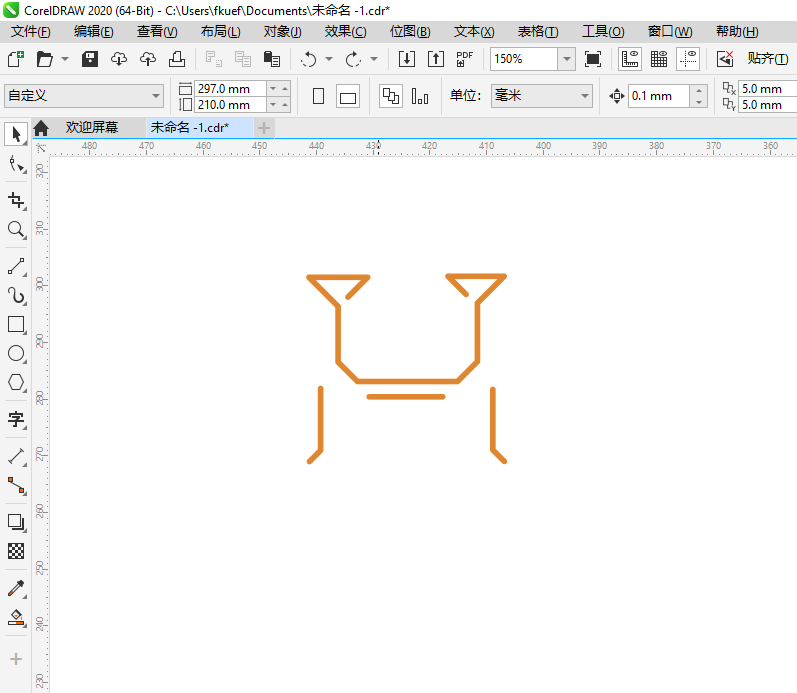Image resolution: width=797 pixels, height=693 pixels.
Task: Toggle the grid display
Action: point(659,59)
